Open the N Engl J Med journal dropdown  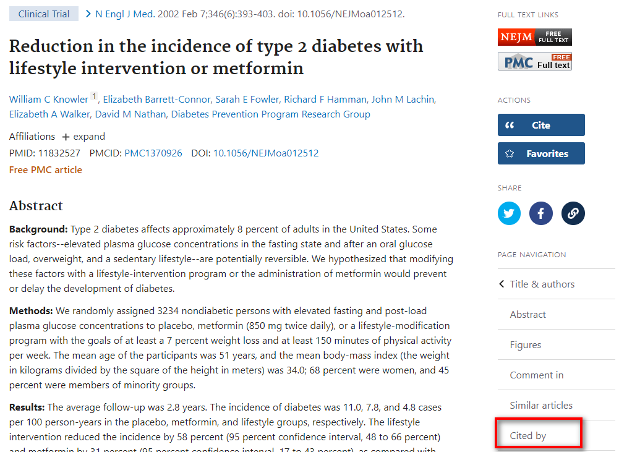click(x=125, y=14)
